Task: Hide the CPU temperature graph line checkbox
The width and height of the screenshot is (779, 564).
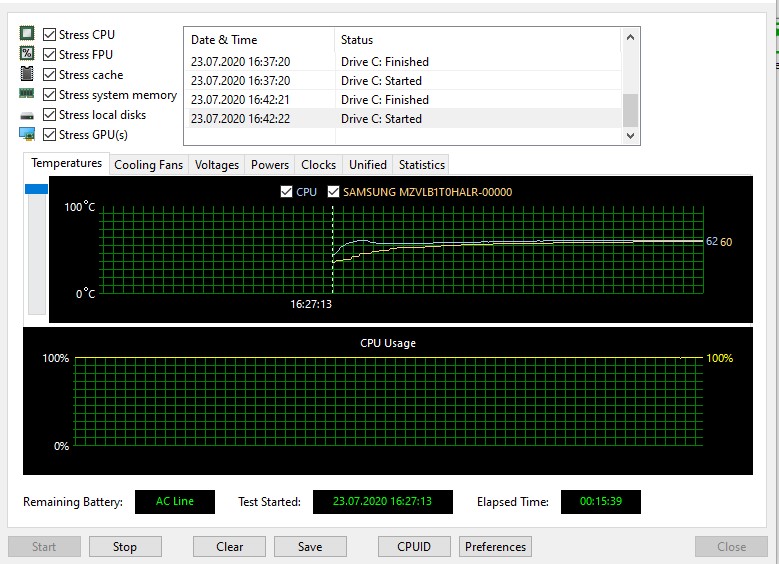Action: 286,192
